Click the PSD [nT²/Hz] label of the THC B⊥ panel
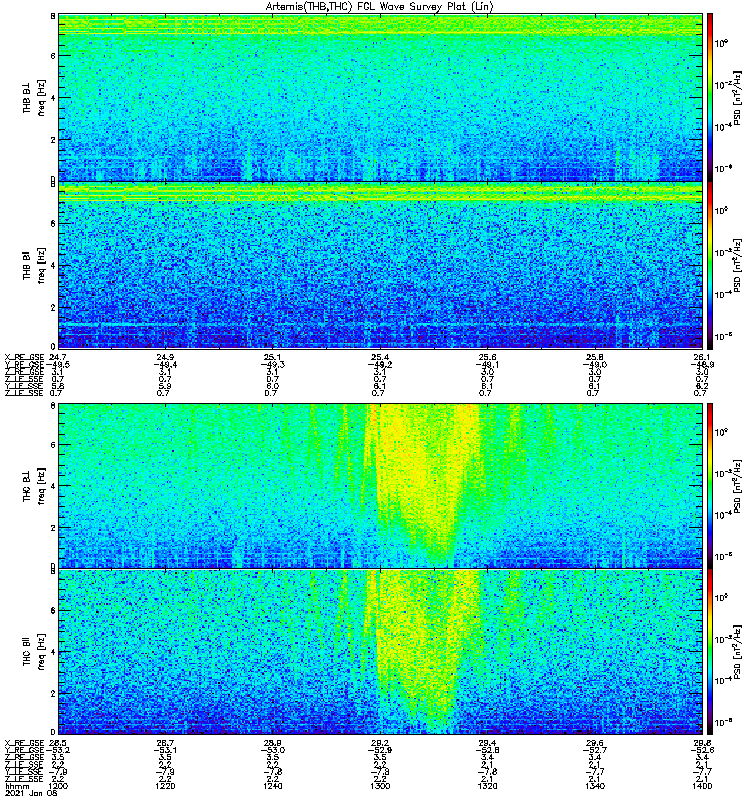750x800 pixels. tap(737, 485)
